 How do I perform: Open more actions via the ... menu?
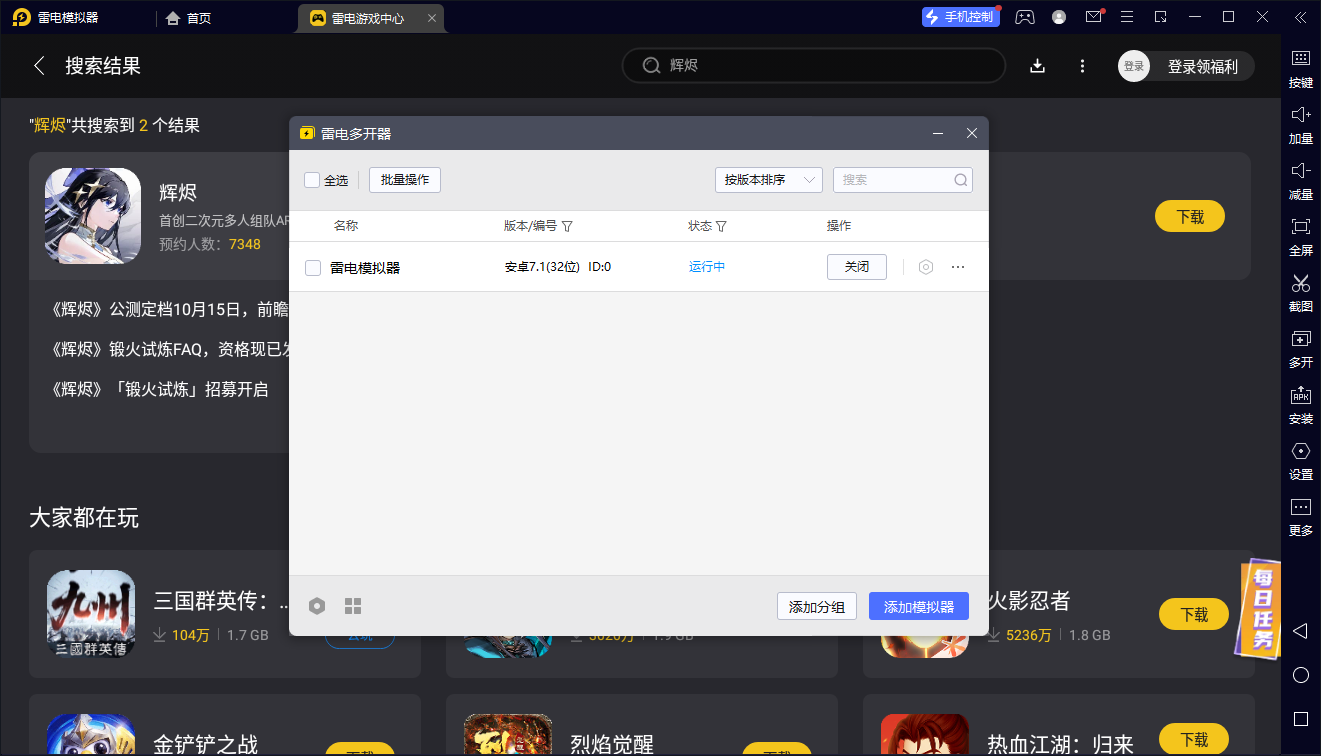pyautogui.click(x=958, y=266)
